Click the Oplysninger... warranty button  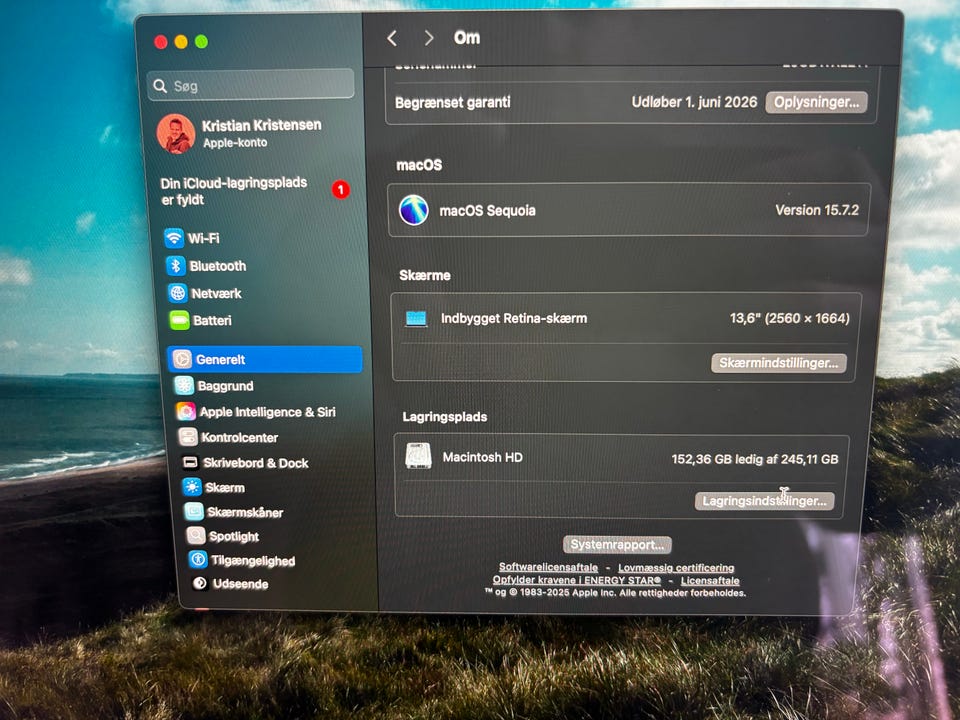tap(816, 102)
